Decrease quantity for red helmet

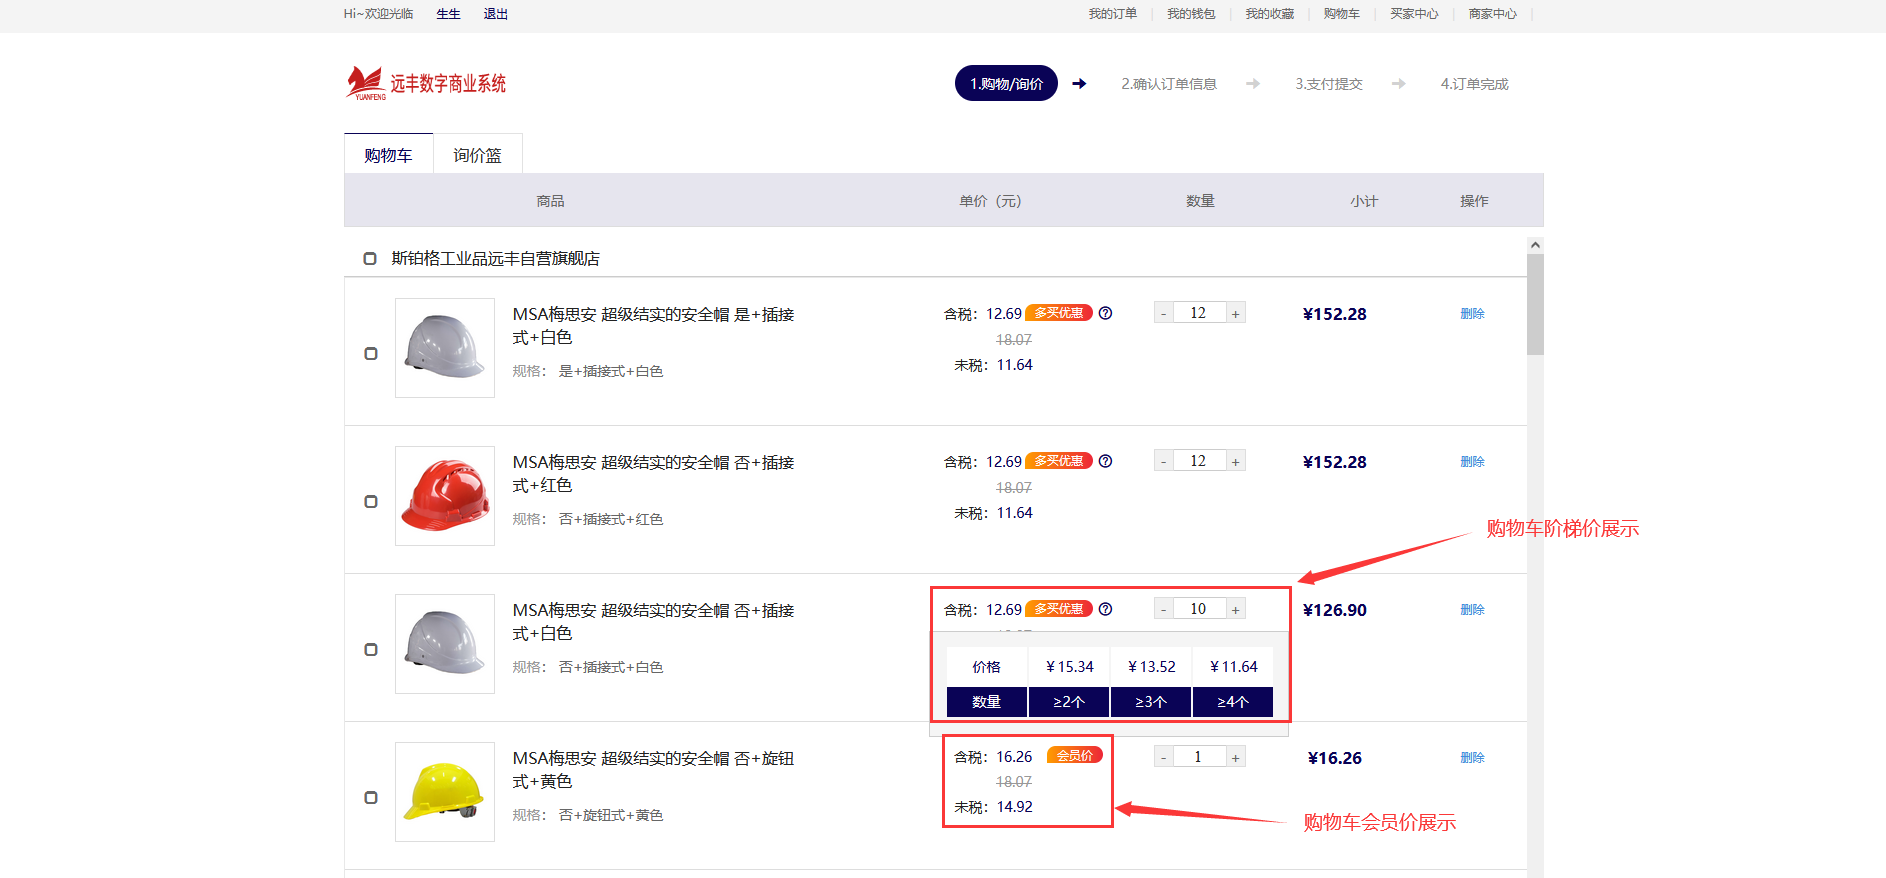(x=1163, y=461)
